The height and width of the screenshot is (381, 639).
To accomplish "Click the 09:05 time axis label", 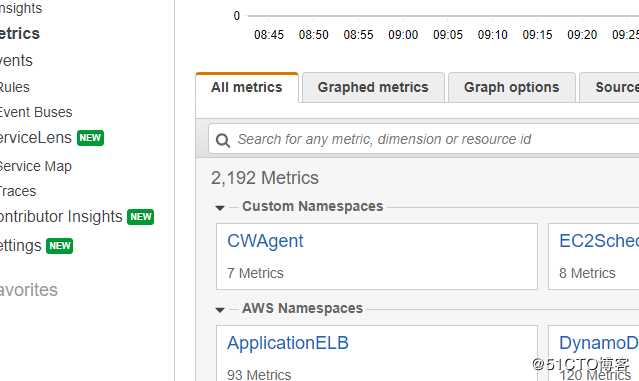I will tap(448, 35).
